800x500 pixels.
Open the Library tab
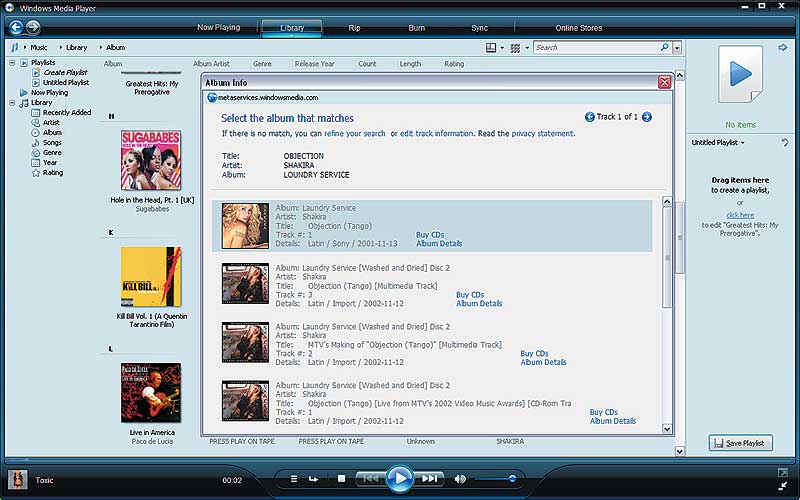click(x=292, y=28)
